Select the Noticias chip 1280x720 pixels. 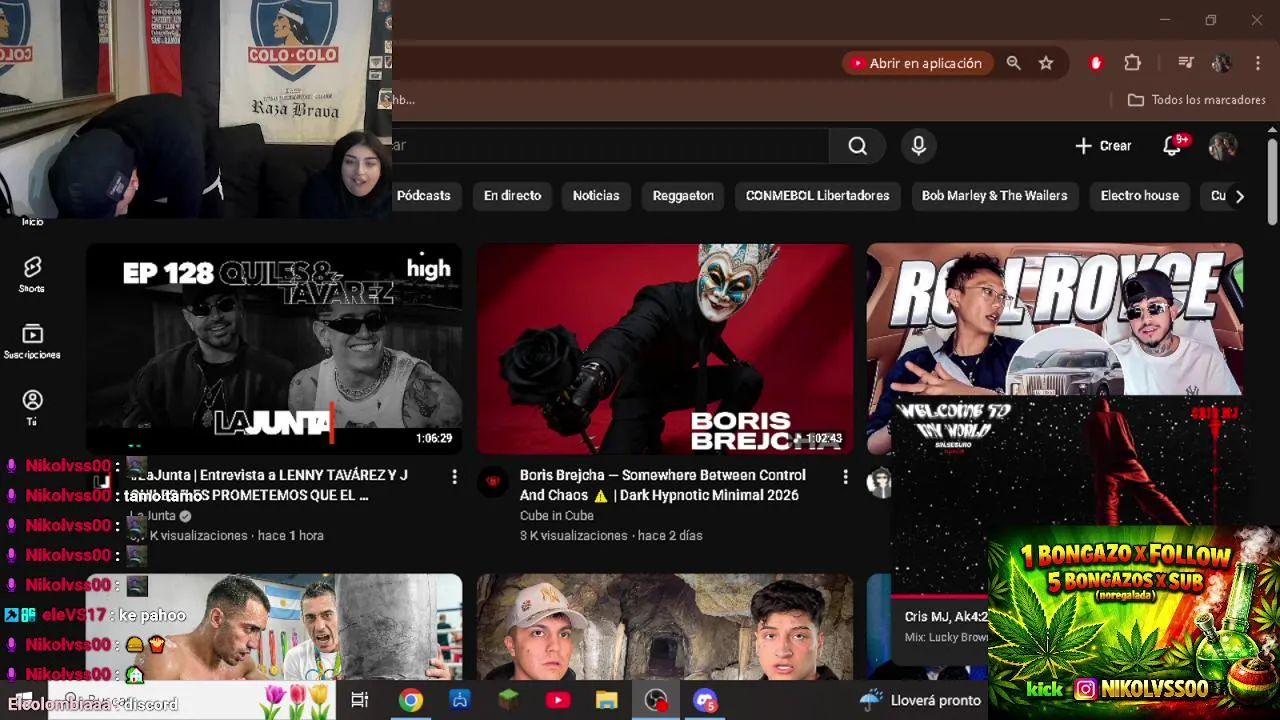click(596, 196)
